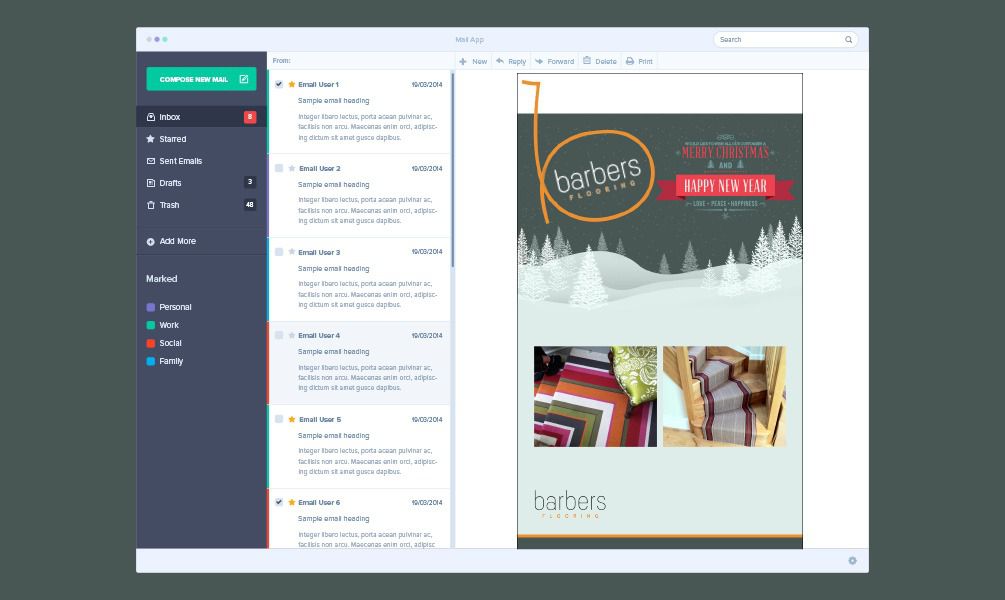Viewport: 1005px width, 600px height.
Task: Open Email User 1 sender name
Action: tap(318, 84)
